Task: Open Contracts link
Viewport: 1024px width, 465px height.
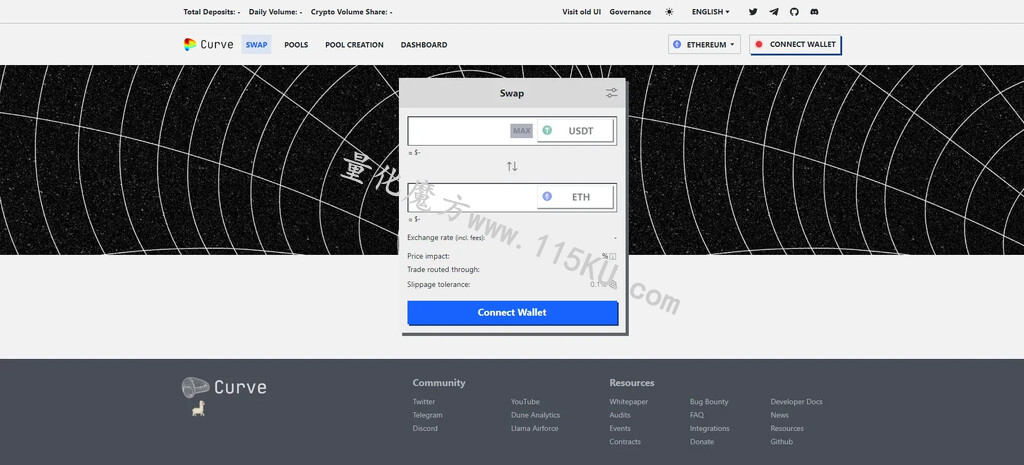Action: [625, 442]
